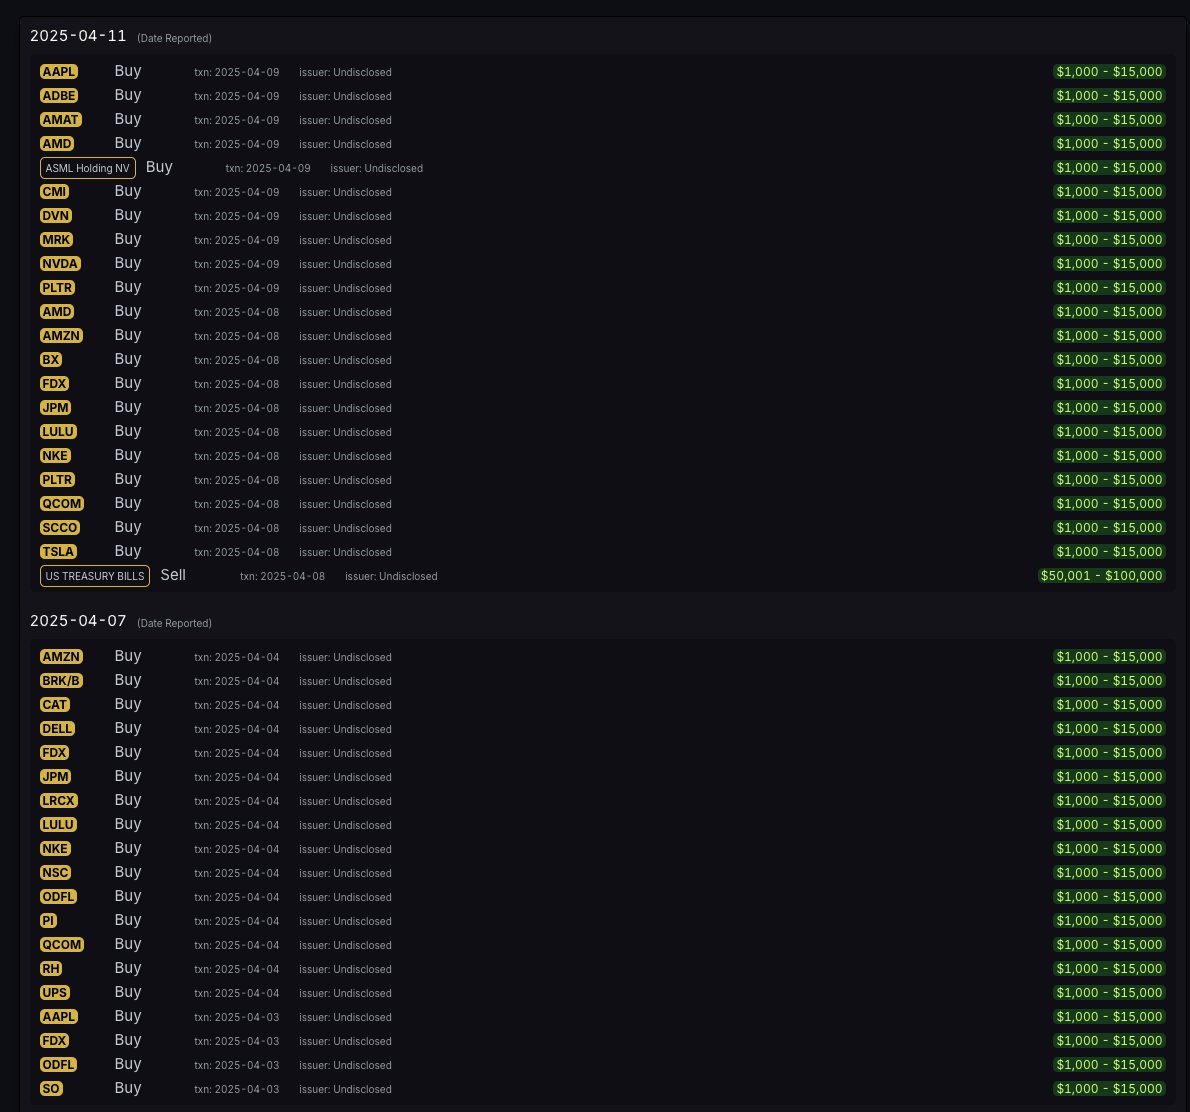Click the CAT ticker badge
This screenshot has height=1112, width=1190.
point(55,705)
